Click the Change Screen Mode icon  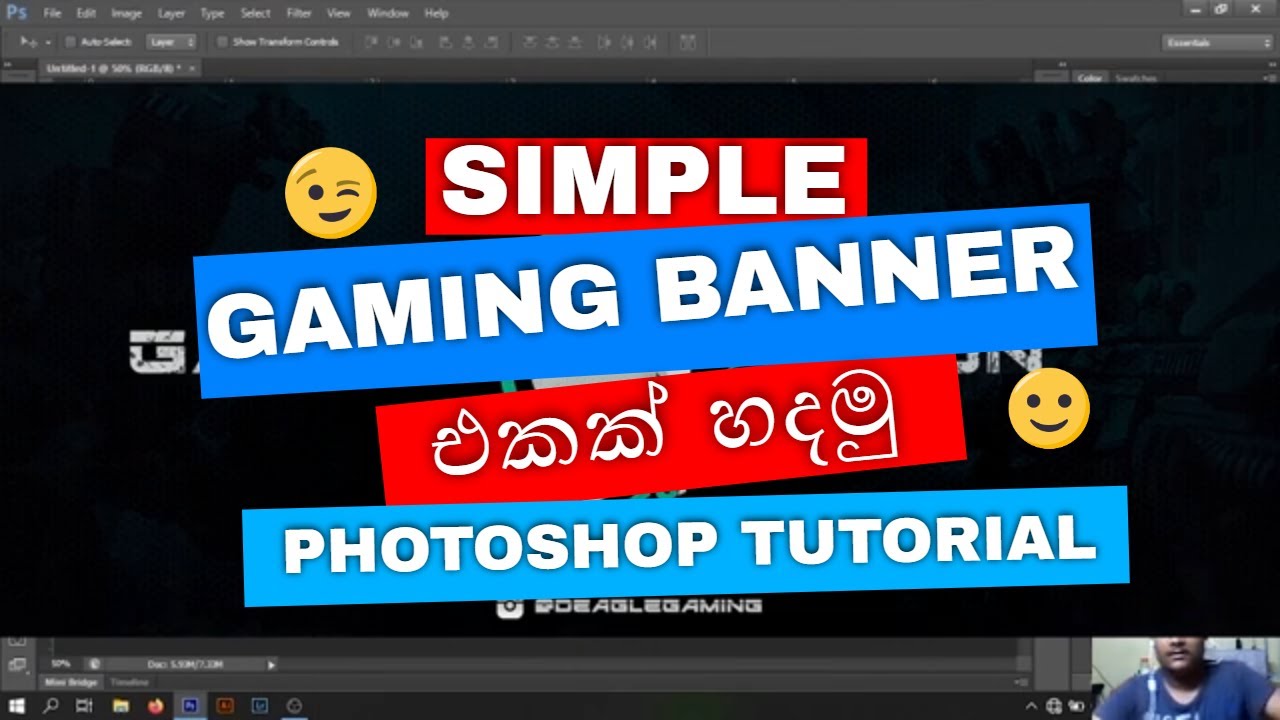pos(17,665)
